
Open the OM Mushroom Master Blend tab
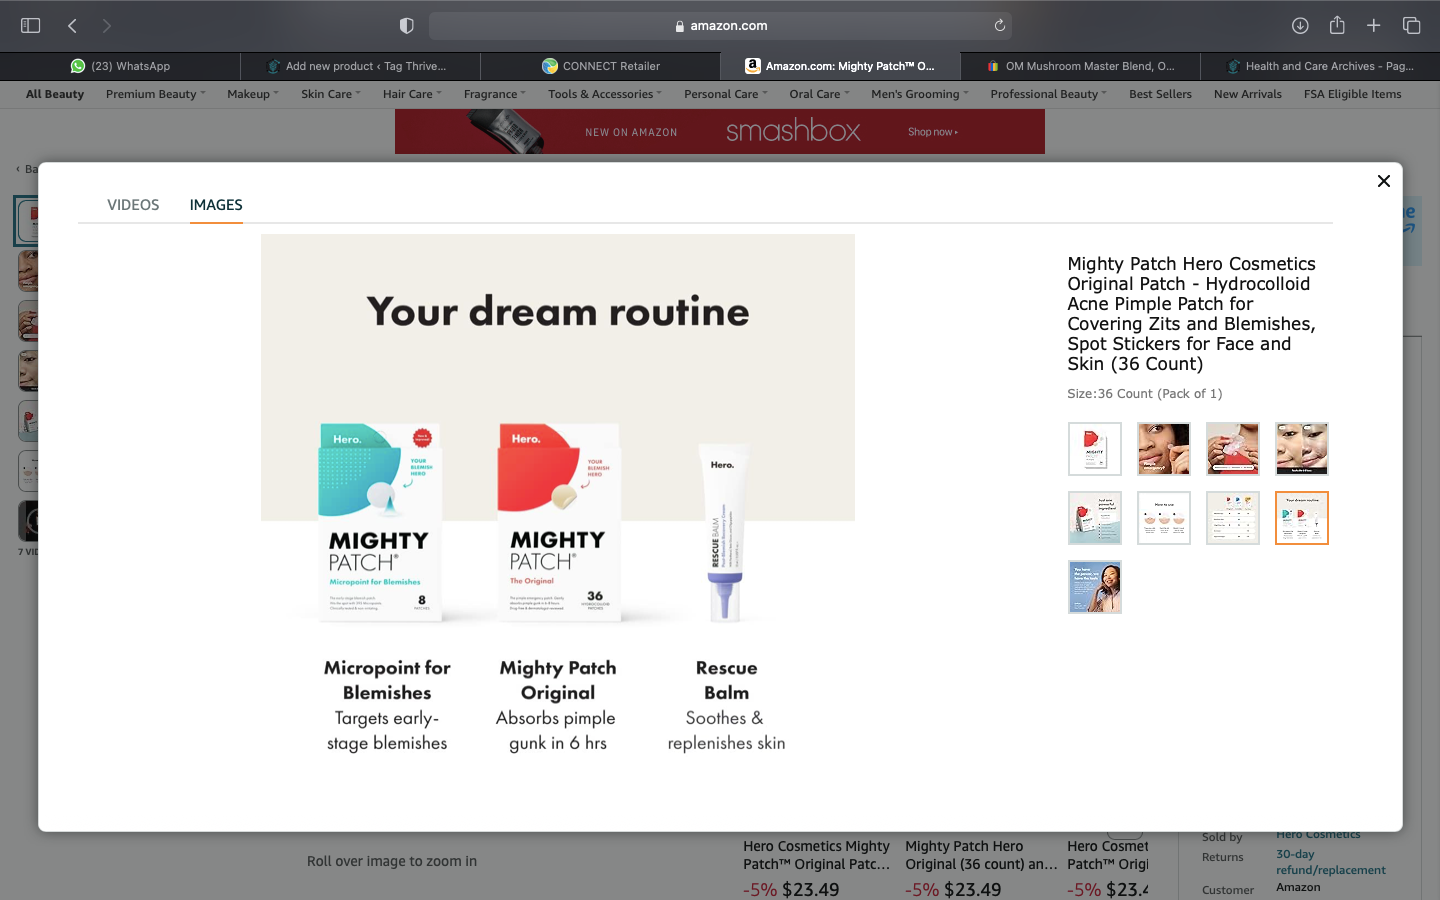1080,66
